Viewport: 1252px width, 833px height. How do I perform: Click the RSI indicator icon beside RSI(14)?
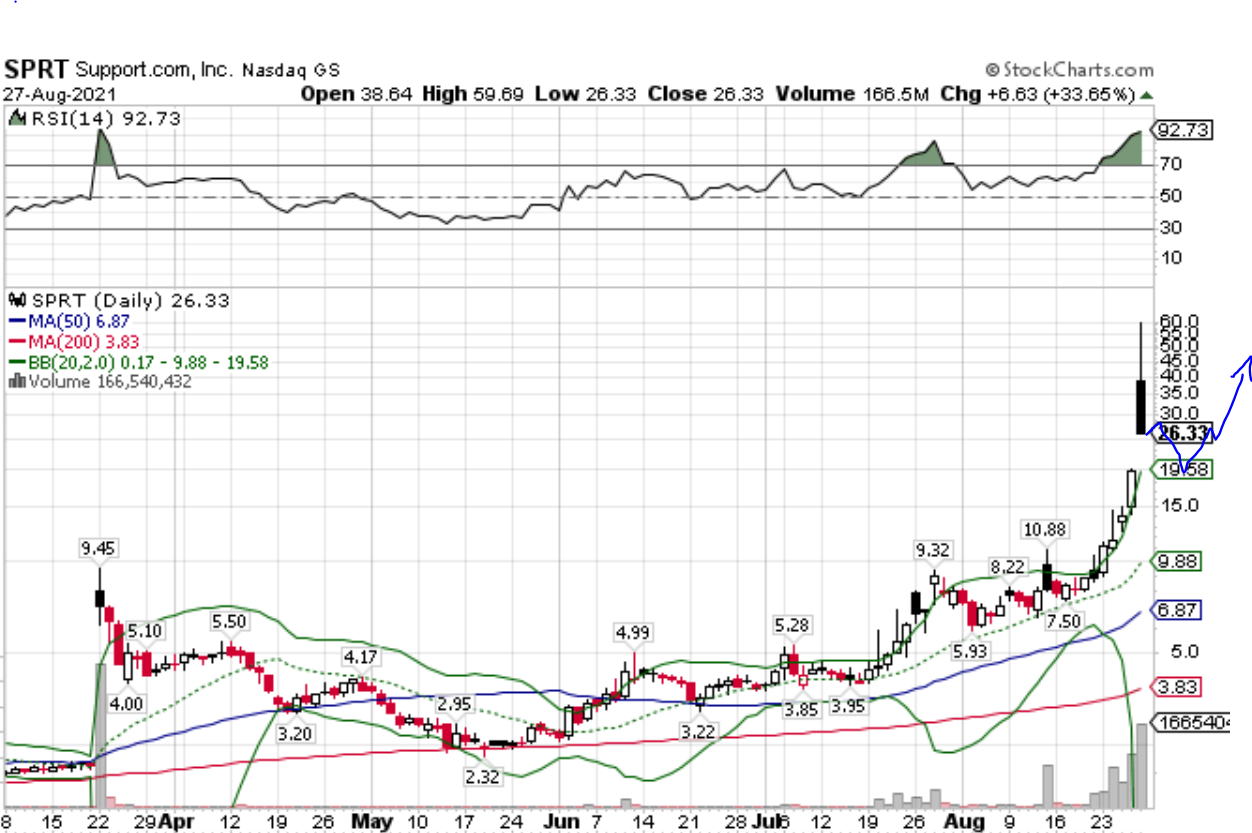(x=16, y=119)
